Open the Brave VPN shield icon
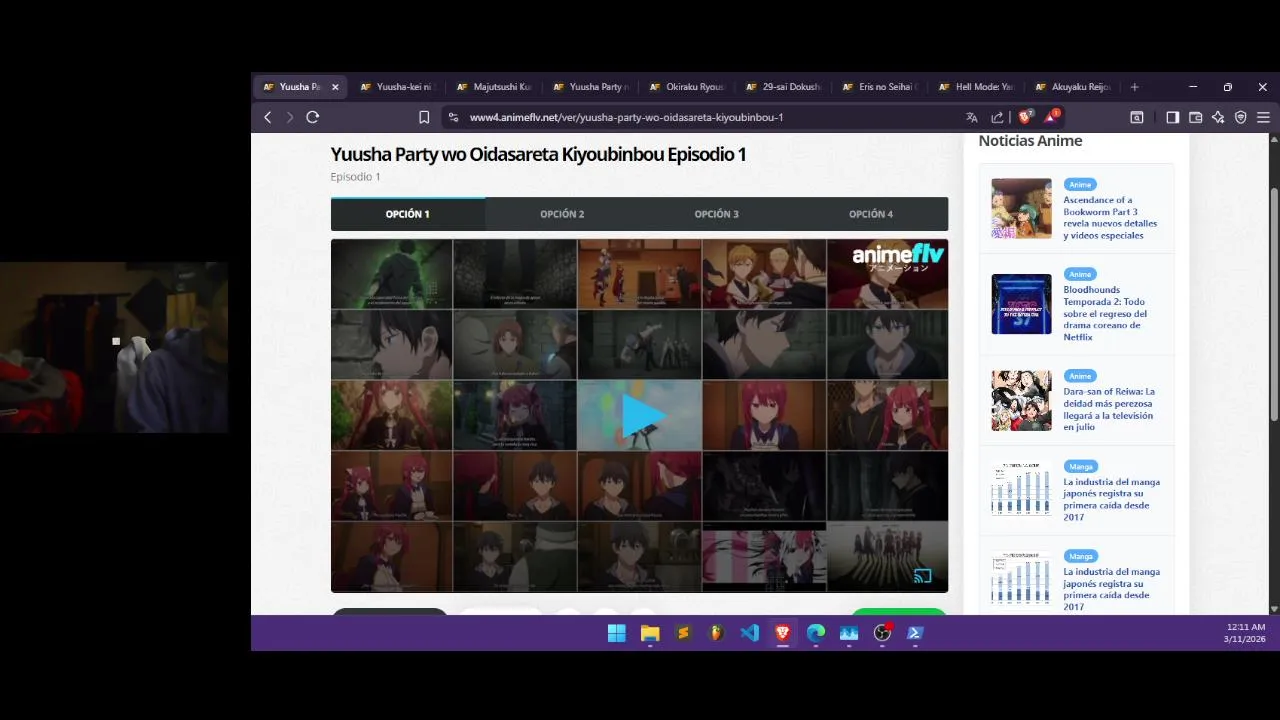Viewport: 1280px width, 720px height. (x=1241, y=117)
